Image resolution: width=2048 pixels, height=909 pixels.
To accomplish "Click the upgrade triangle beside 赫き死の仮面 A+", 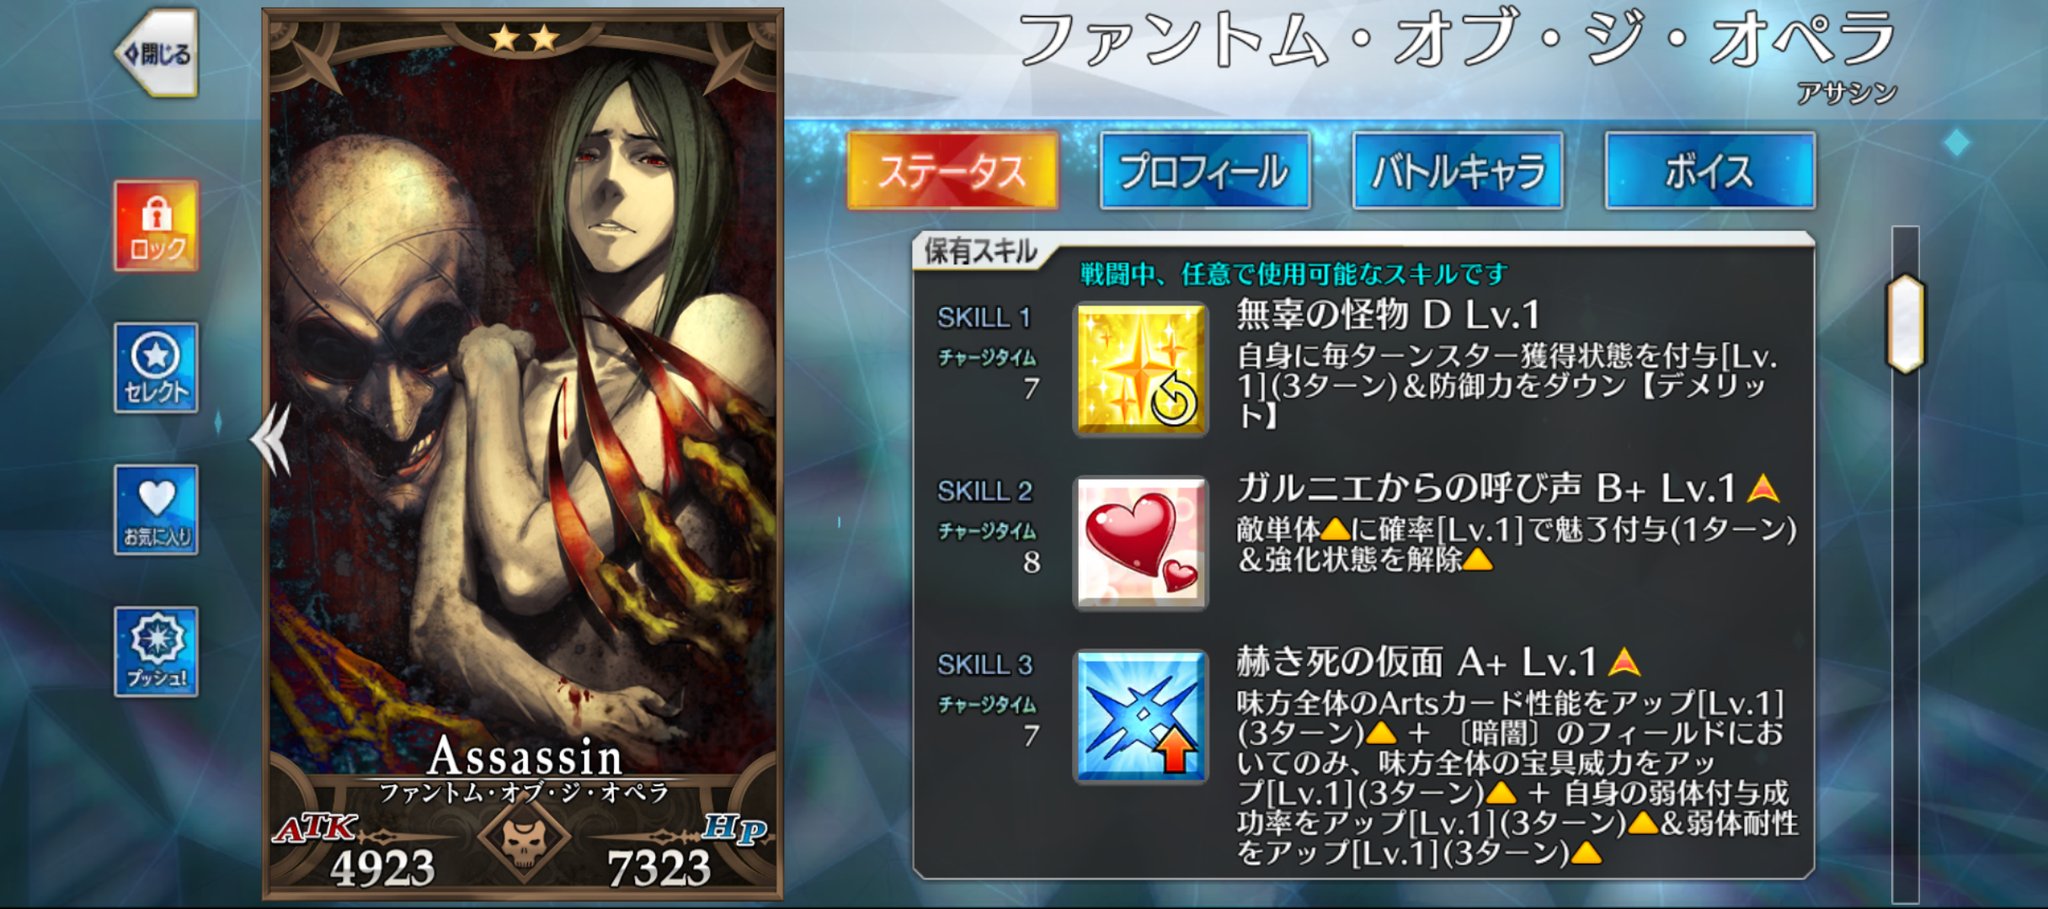I will tap(1625, 662).
